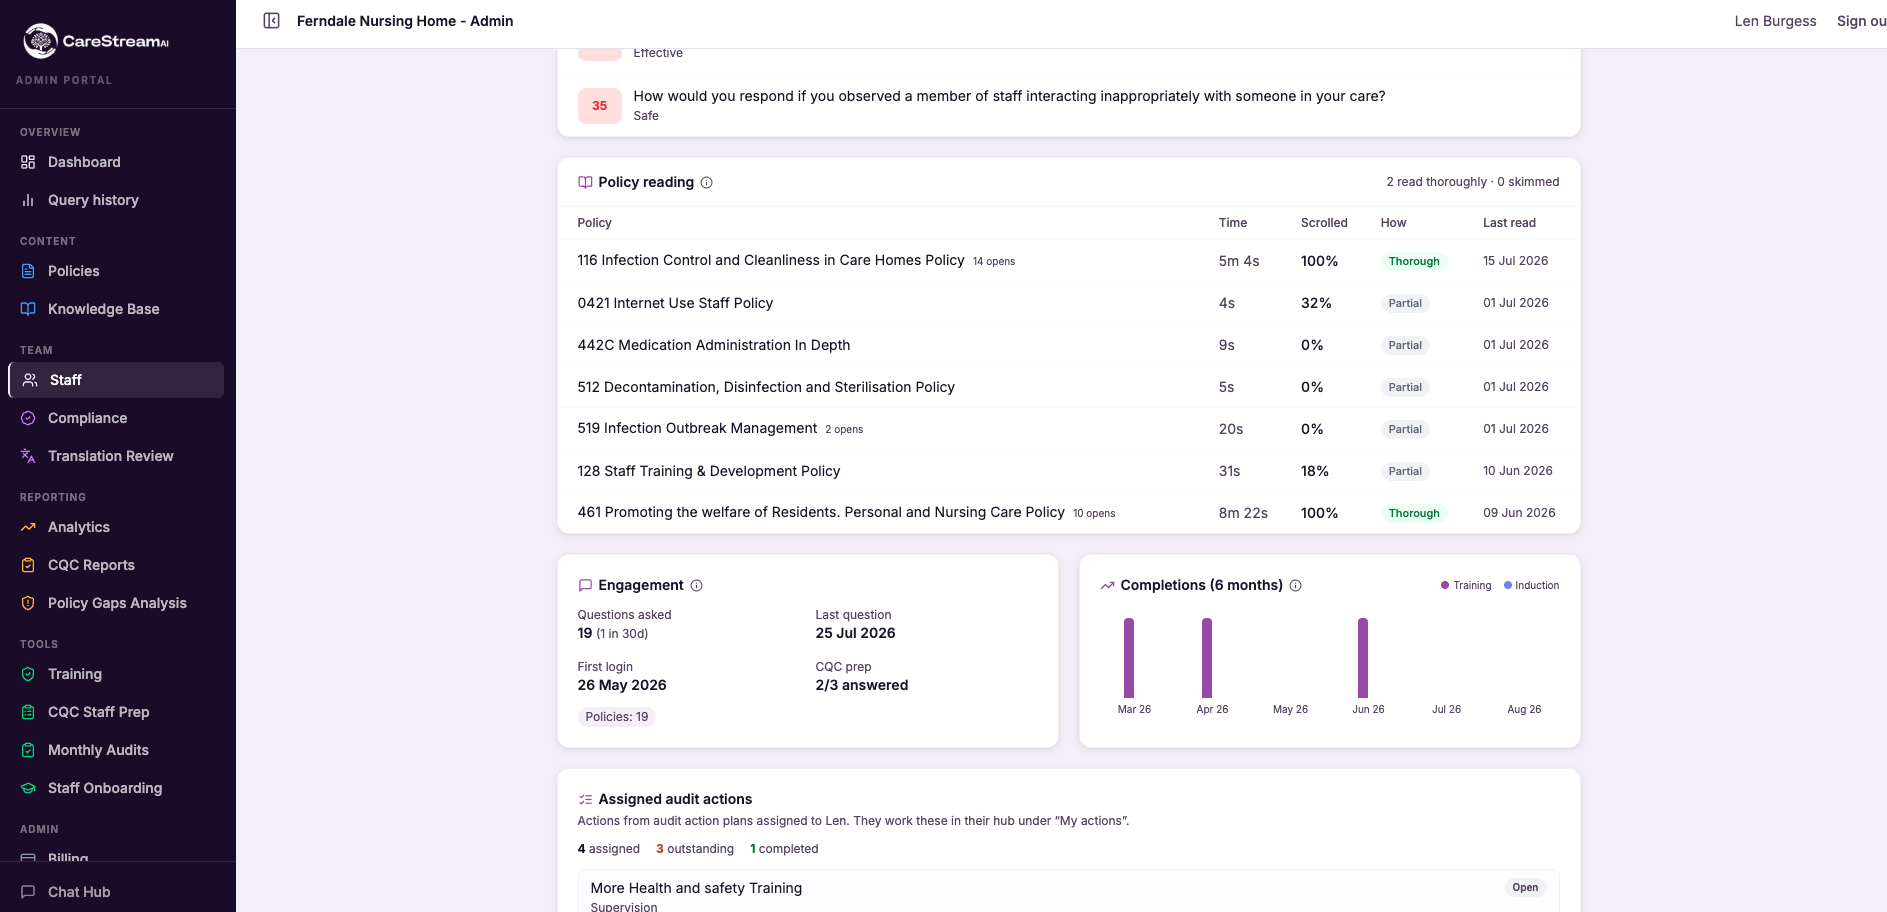Image resolution: width=1887 pixels, height=912 pixels.
Task: Click the CQC Staff Prep clipboard icon
Action: pos(28,712)
